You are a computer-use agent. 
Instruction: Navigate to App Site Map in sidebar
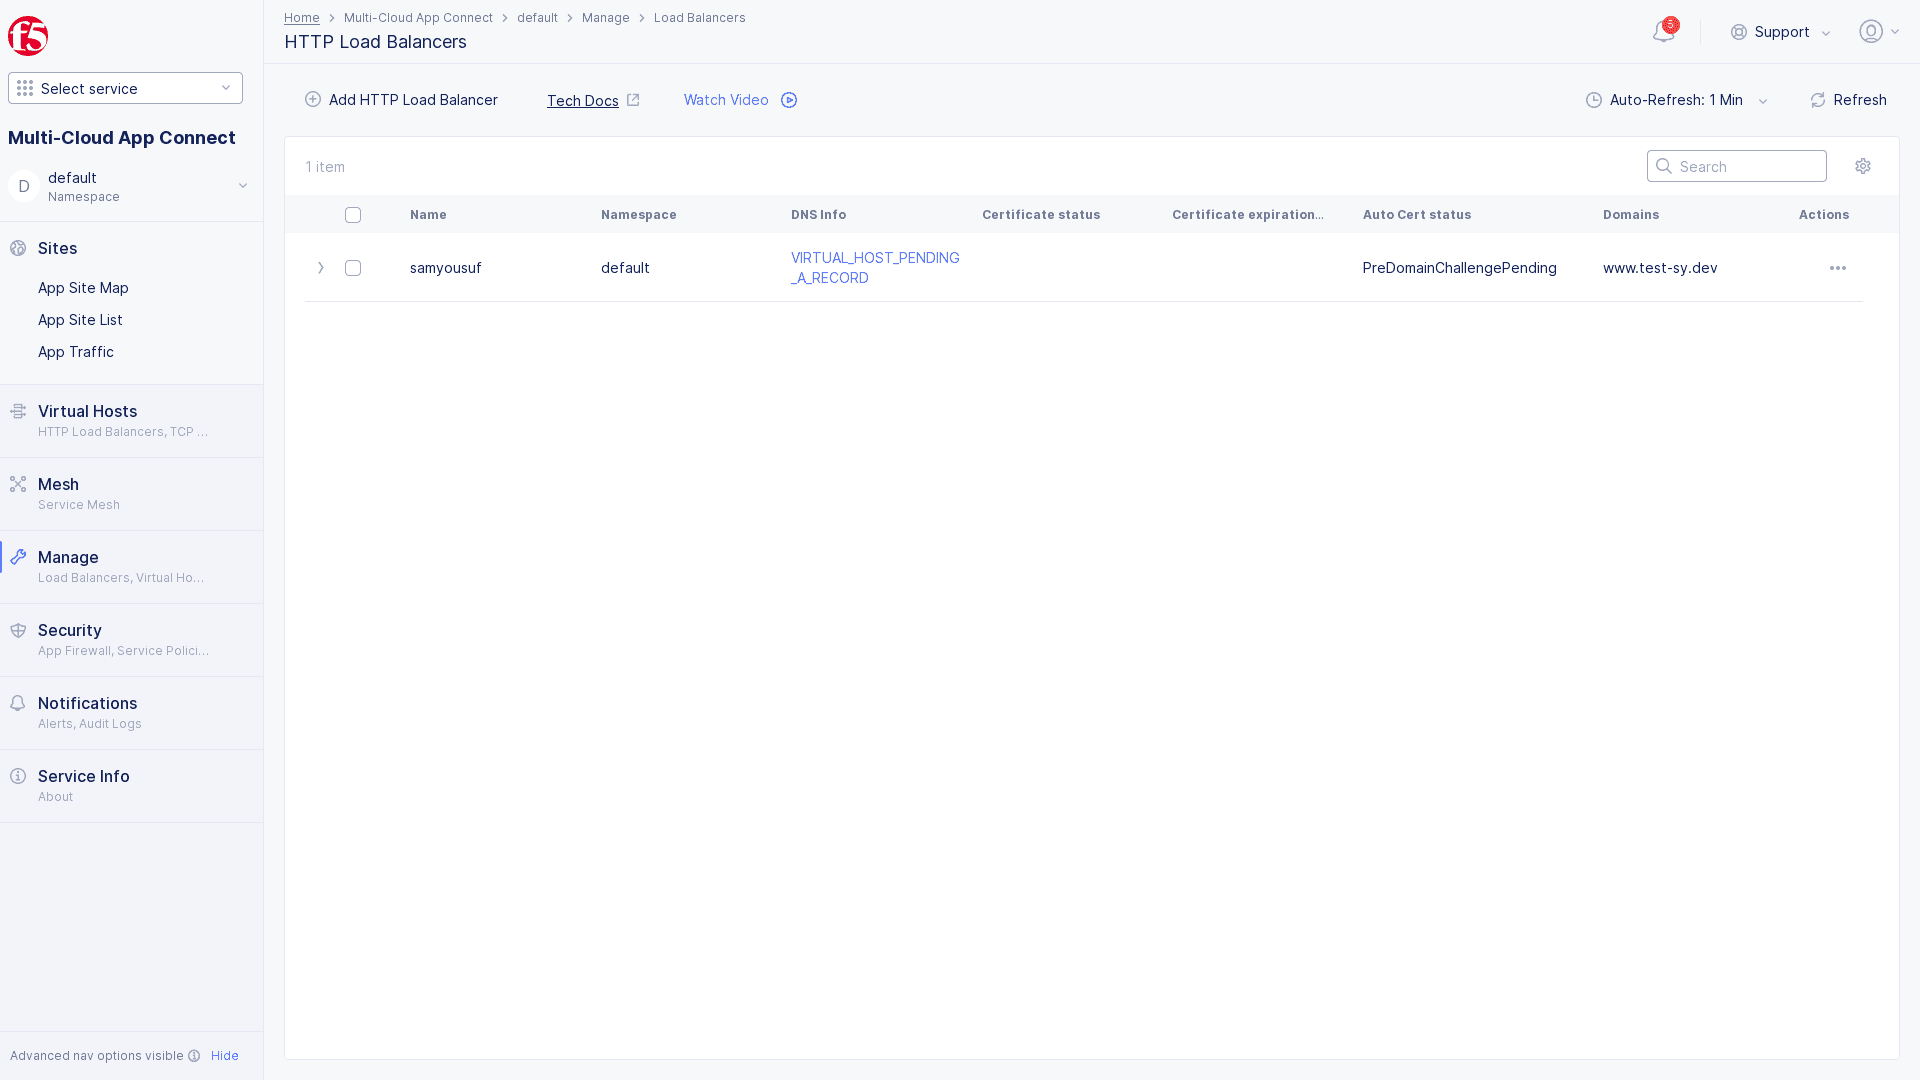(83, 288)
